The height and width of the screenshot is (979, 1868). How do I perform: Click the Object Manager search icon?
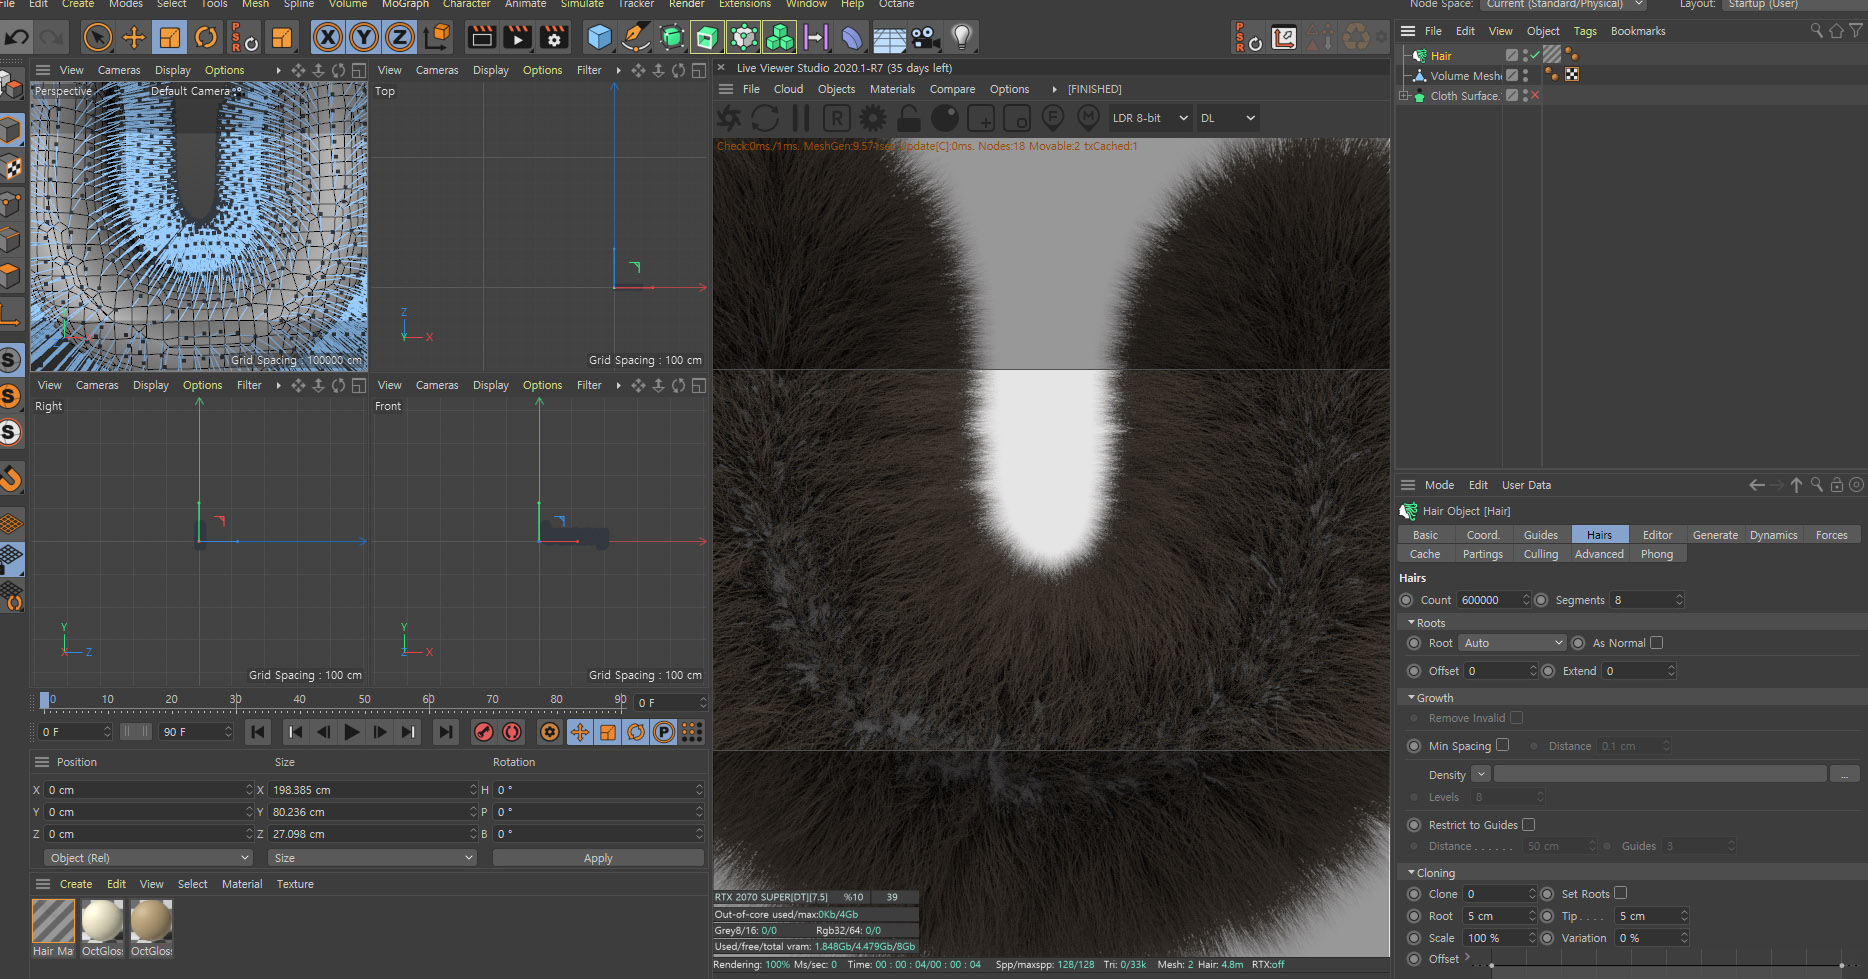1816,31
